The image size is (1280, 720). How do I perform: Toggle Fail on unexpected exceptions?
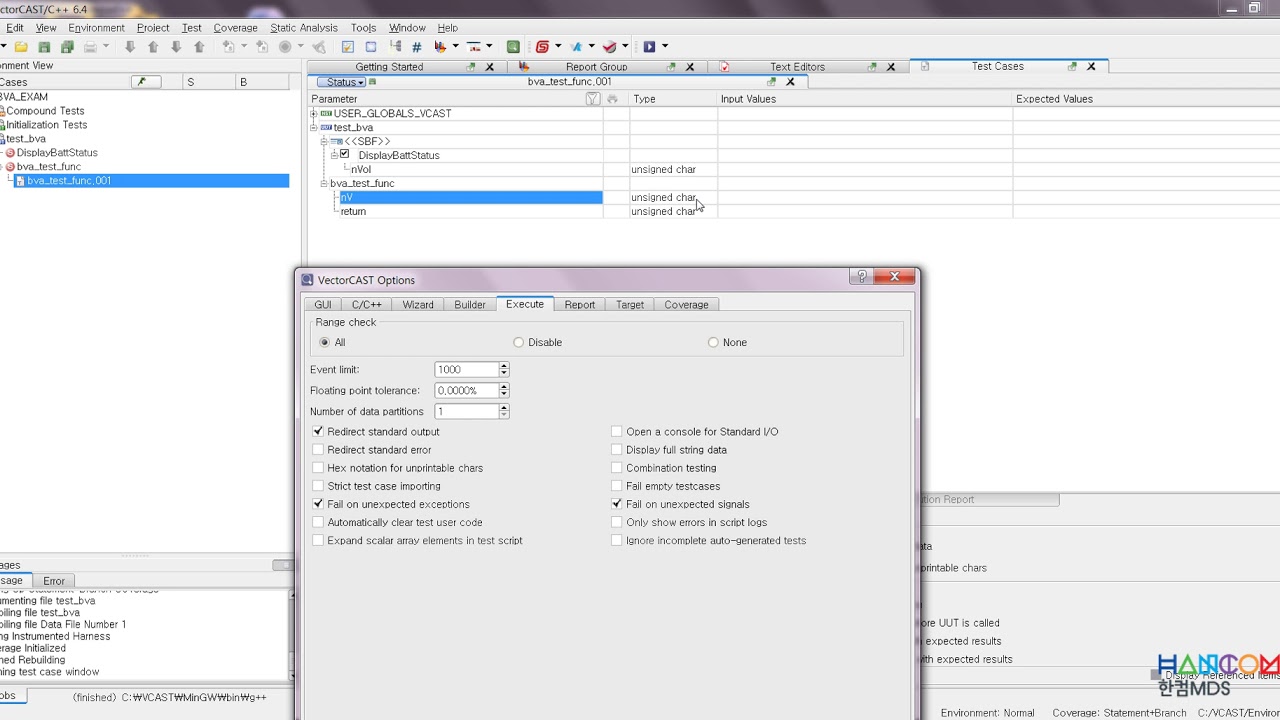click(318, 504)
